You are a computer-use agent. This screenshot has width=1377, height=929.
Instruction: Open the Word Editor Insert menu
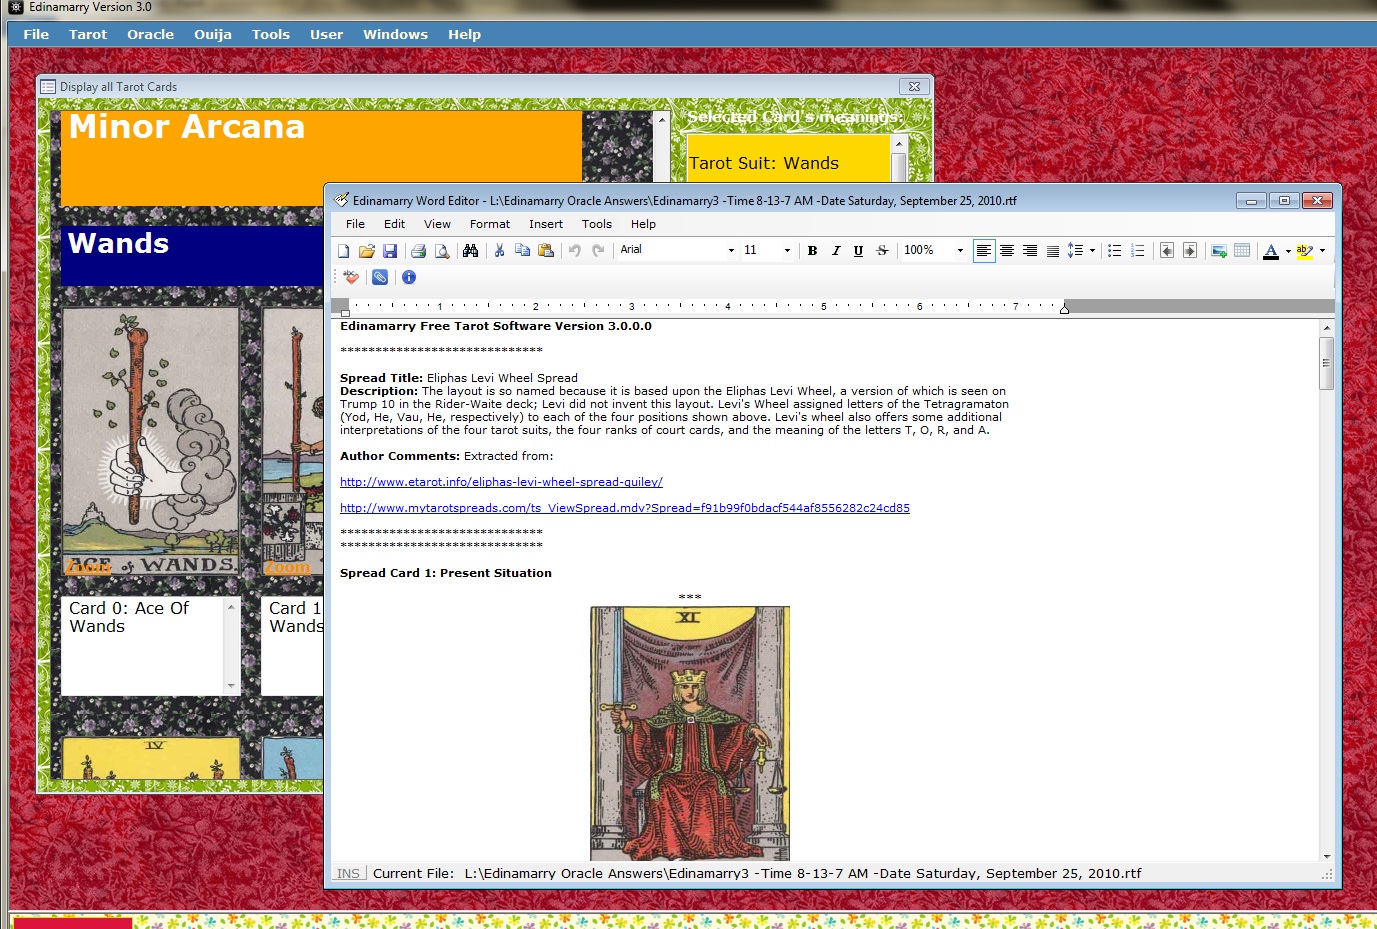click(546, 224)
